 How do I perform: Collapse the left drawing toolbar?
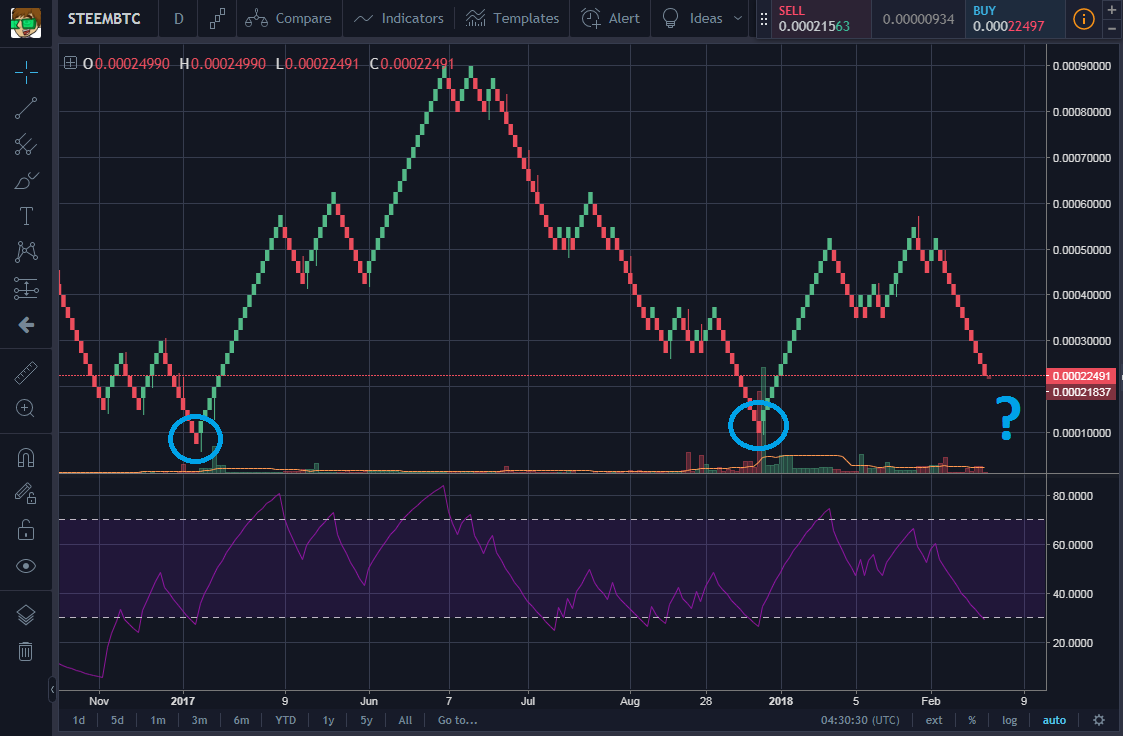(x=52, y=689)
